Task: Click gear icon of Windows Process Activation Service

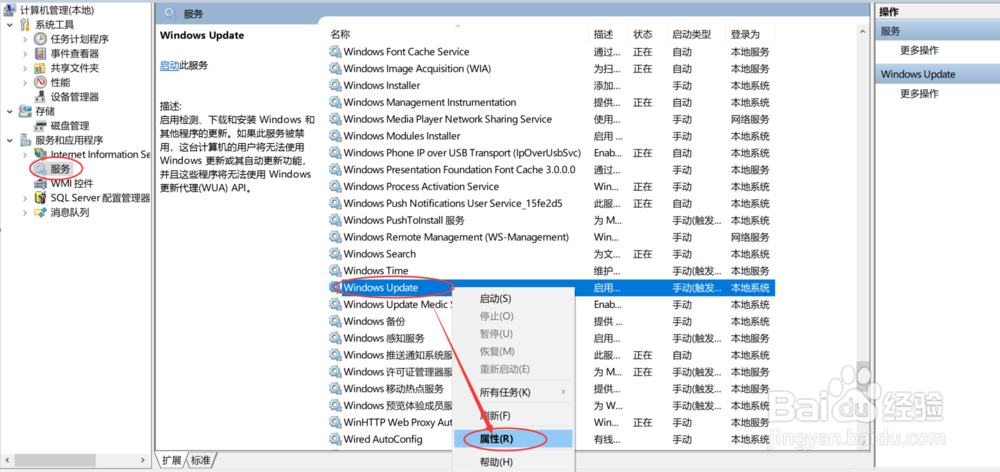Action: coord(335,186)
